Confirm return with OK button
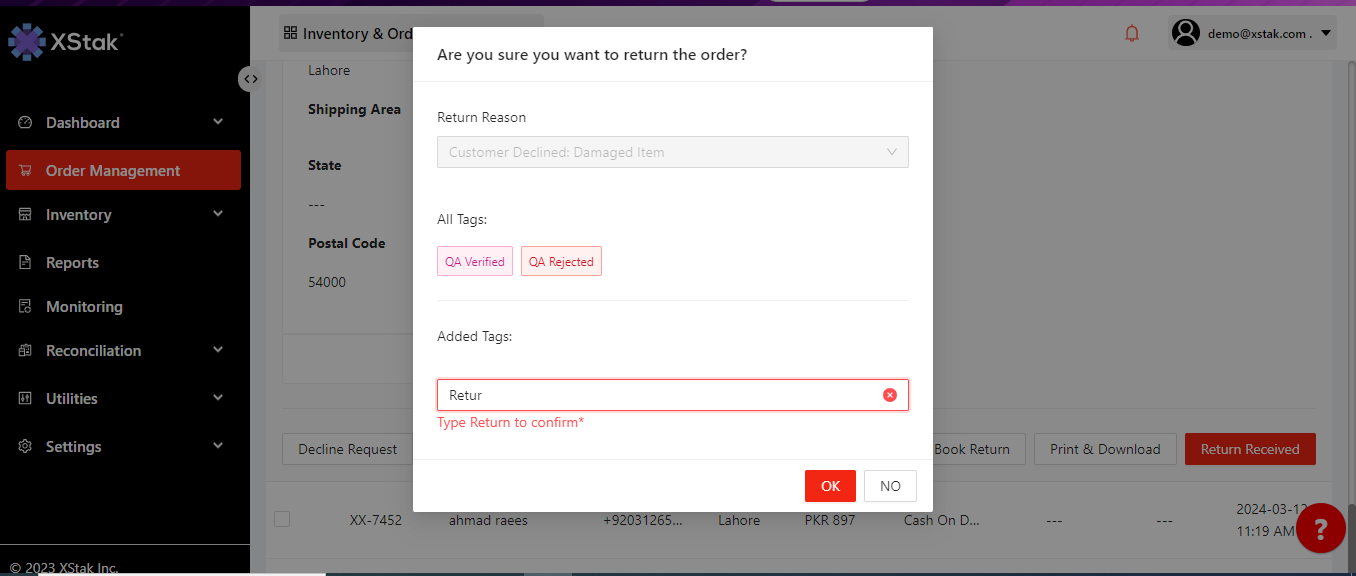The height and width of the screenshot is (576, 1356). pyautogui.click(x=830, y=486)
